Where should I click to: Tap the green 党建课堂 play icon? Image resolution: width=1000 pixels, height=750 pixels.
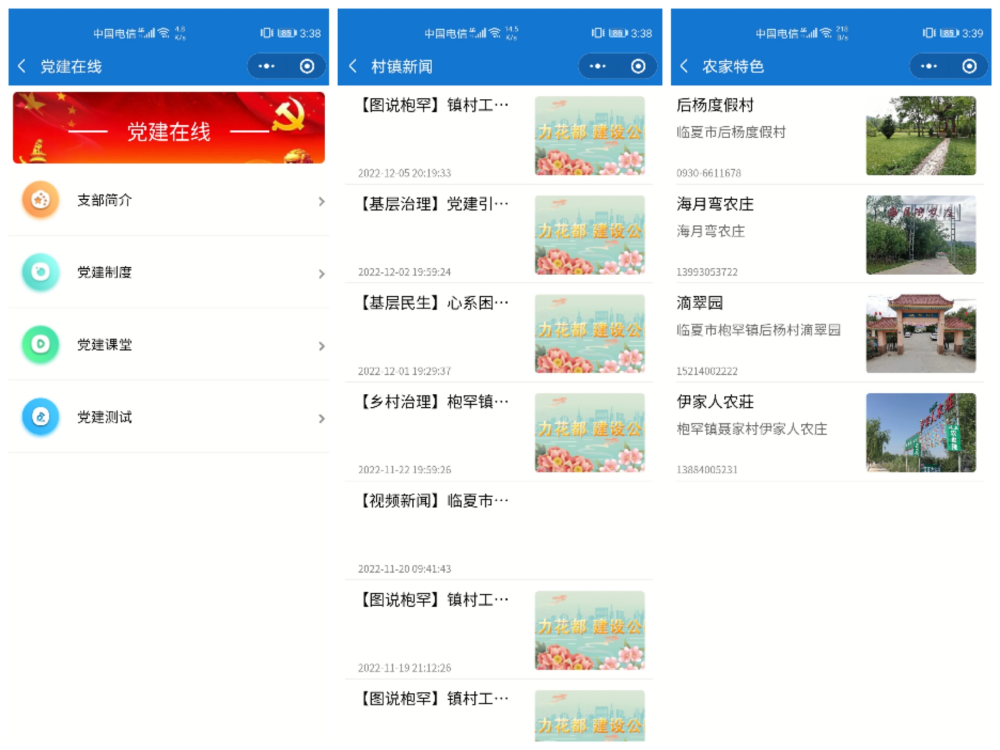[41, 344]
